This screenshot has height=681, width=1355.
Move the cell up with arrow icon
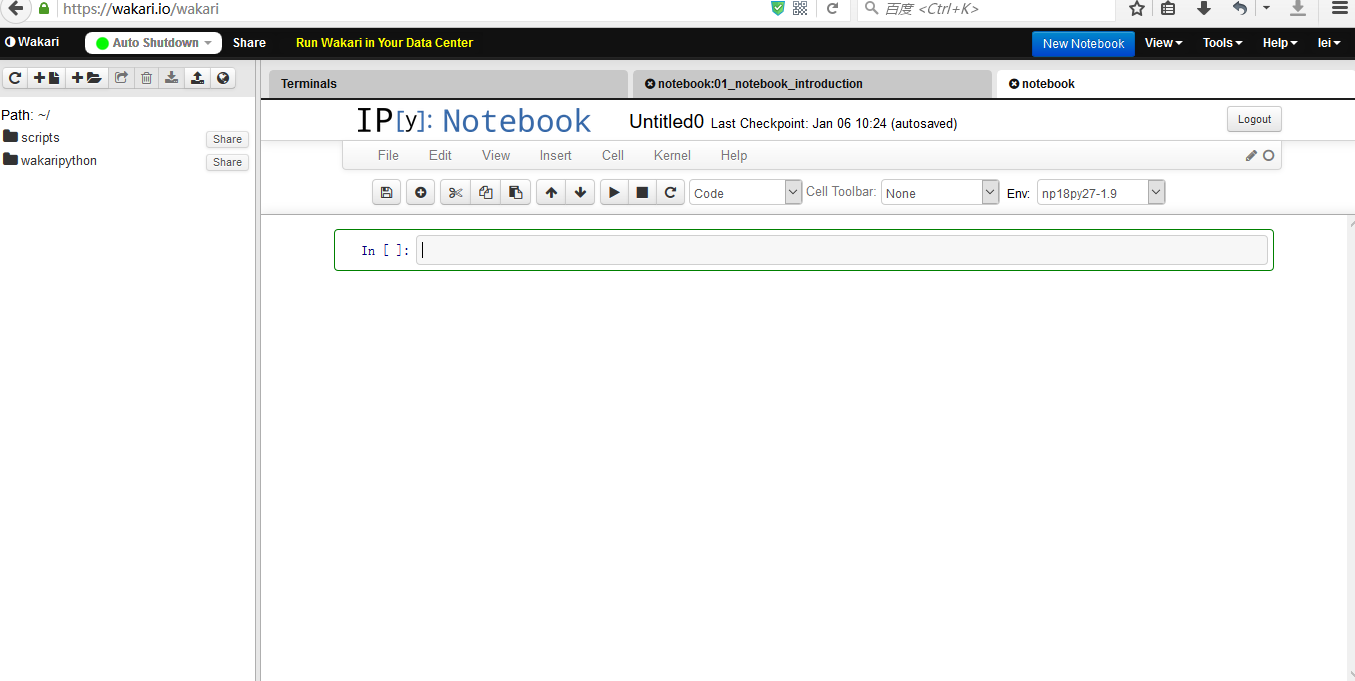551,192
